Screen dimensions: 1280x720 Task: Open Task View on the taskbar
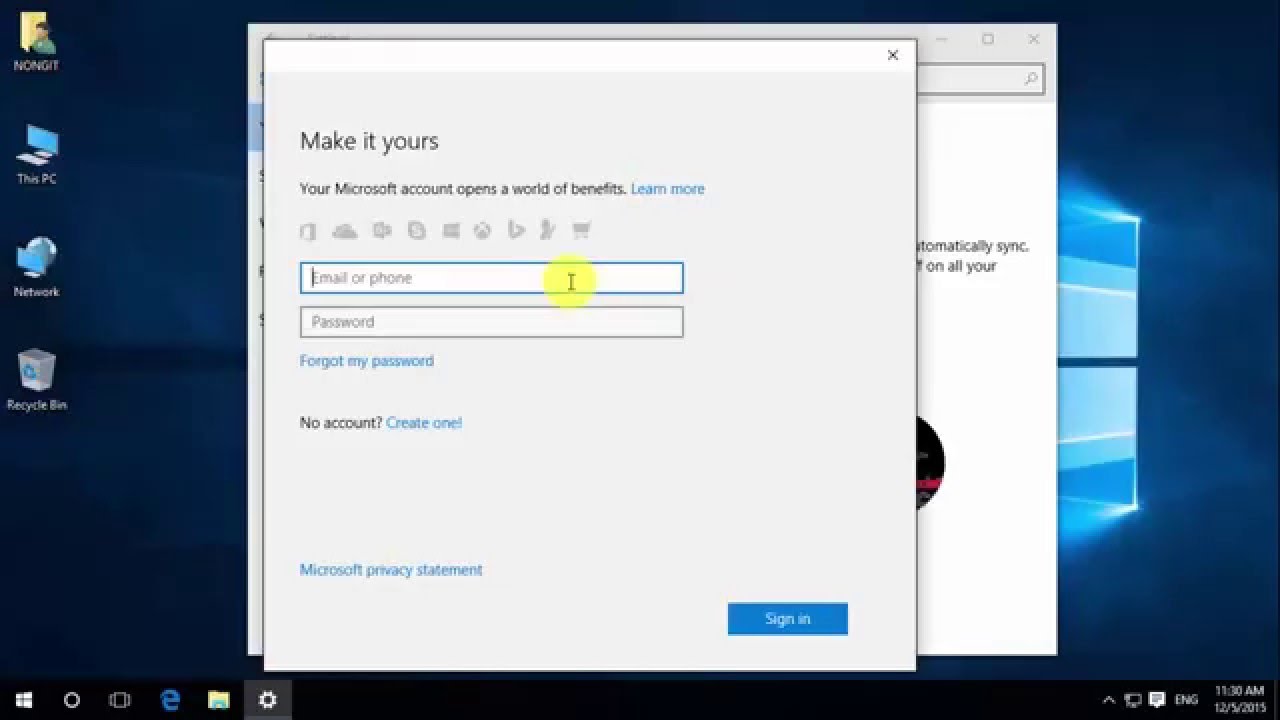[120, 700]
